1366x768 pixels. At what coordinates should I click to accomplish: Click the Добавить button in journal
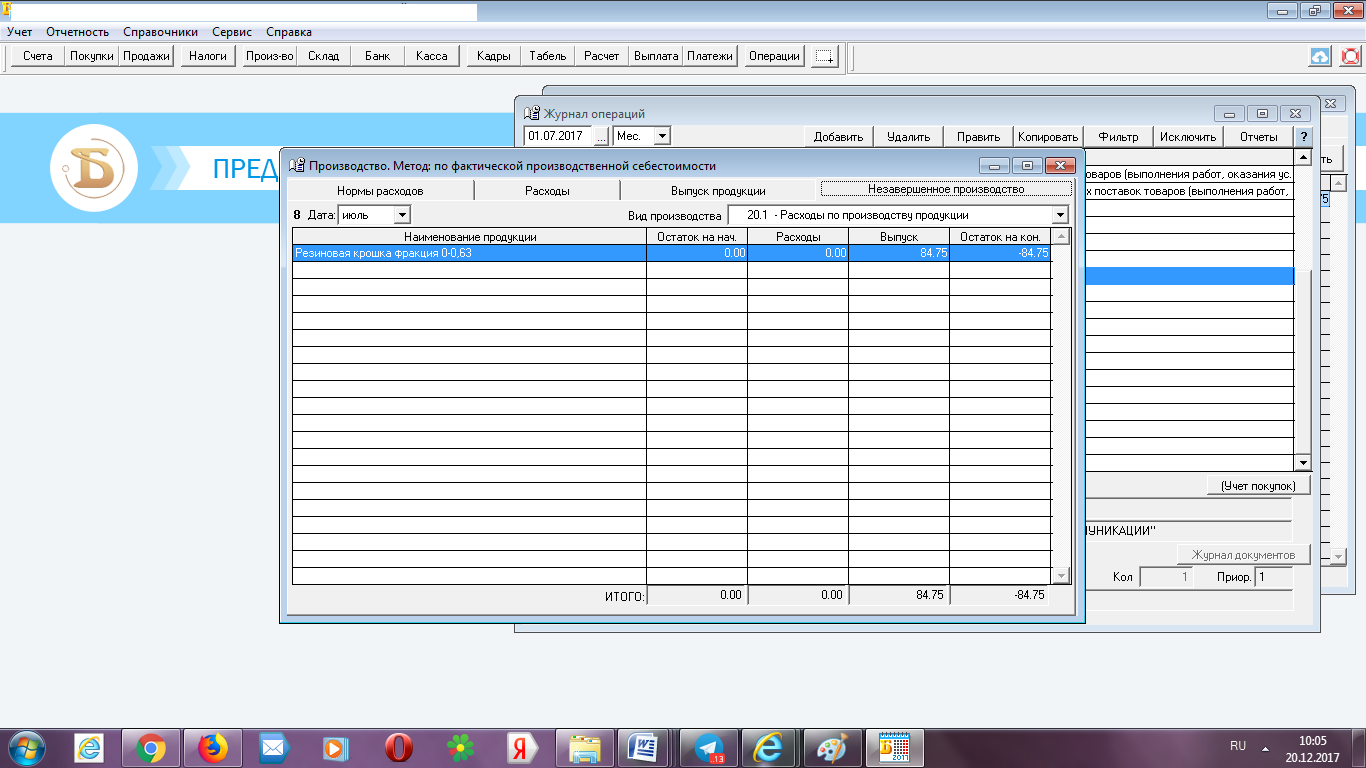[x=838, y=136]
